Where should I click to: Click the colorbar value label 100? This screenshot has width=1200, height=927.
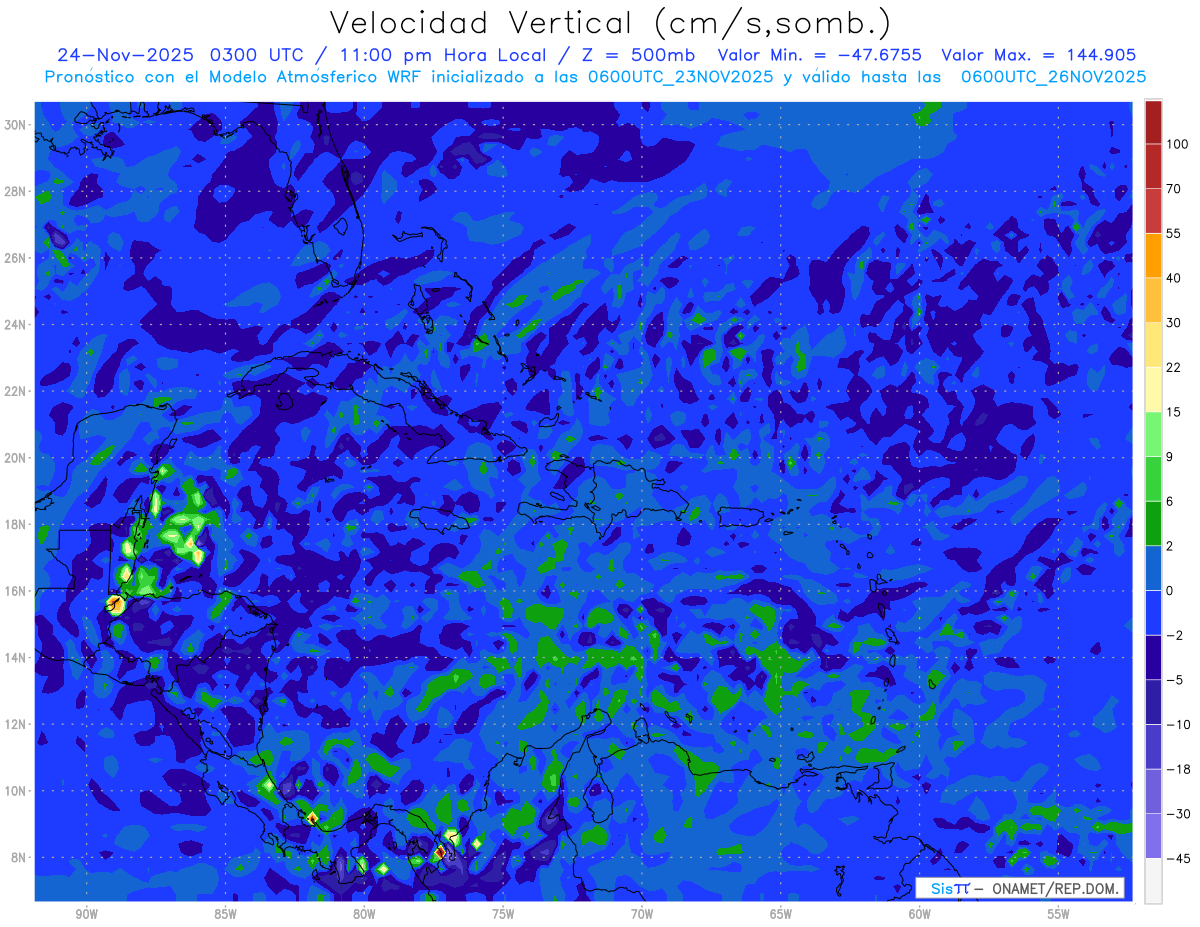pyautogui.click(x=1177, y=144)
